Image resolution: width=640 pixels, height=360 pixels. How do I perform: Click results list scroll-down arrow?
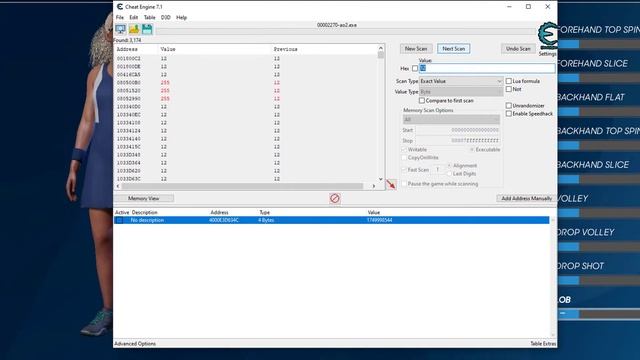click(381, 179)
